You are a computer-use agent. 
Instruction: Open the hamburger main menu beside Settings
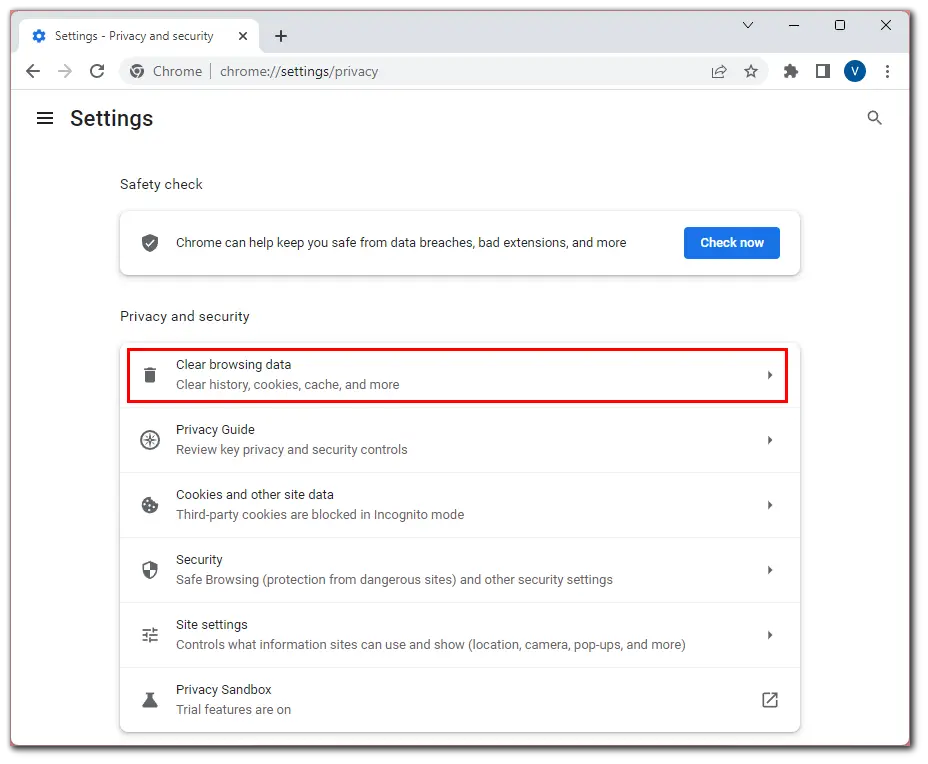point(45,118)
